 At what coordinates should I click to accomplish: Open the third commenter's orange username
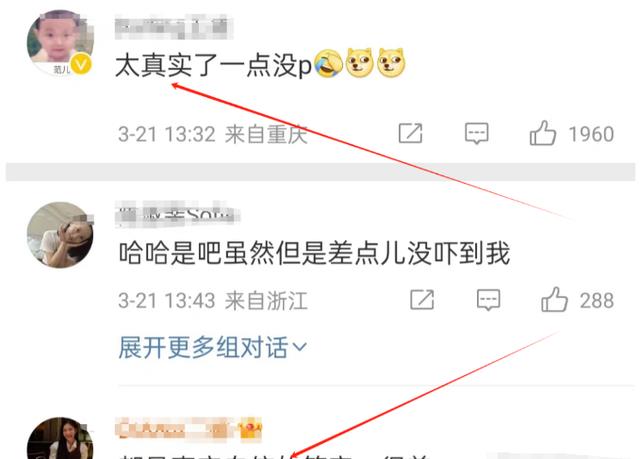[x=172, y=428]
